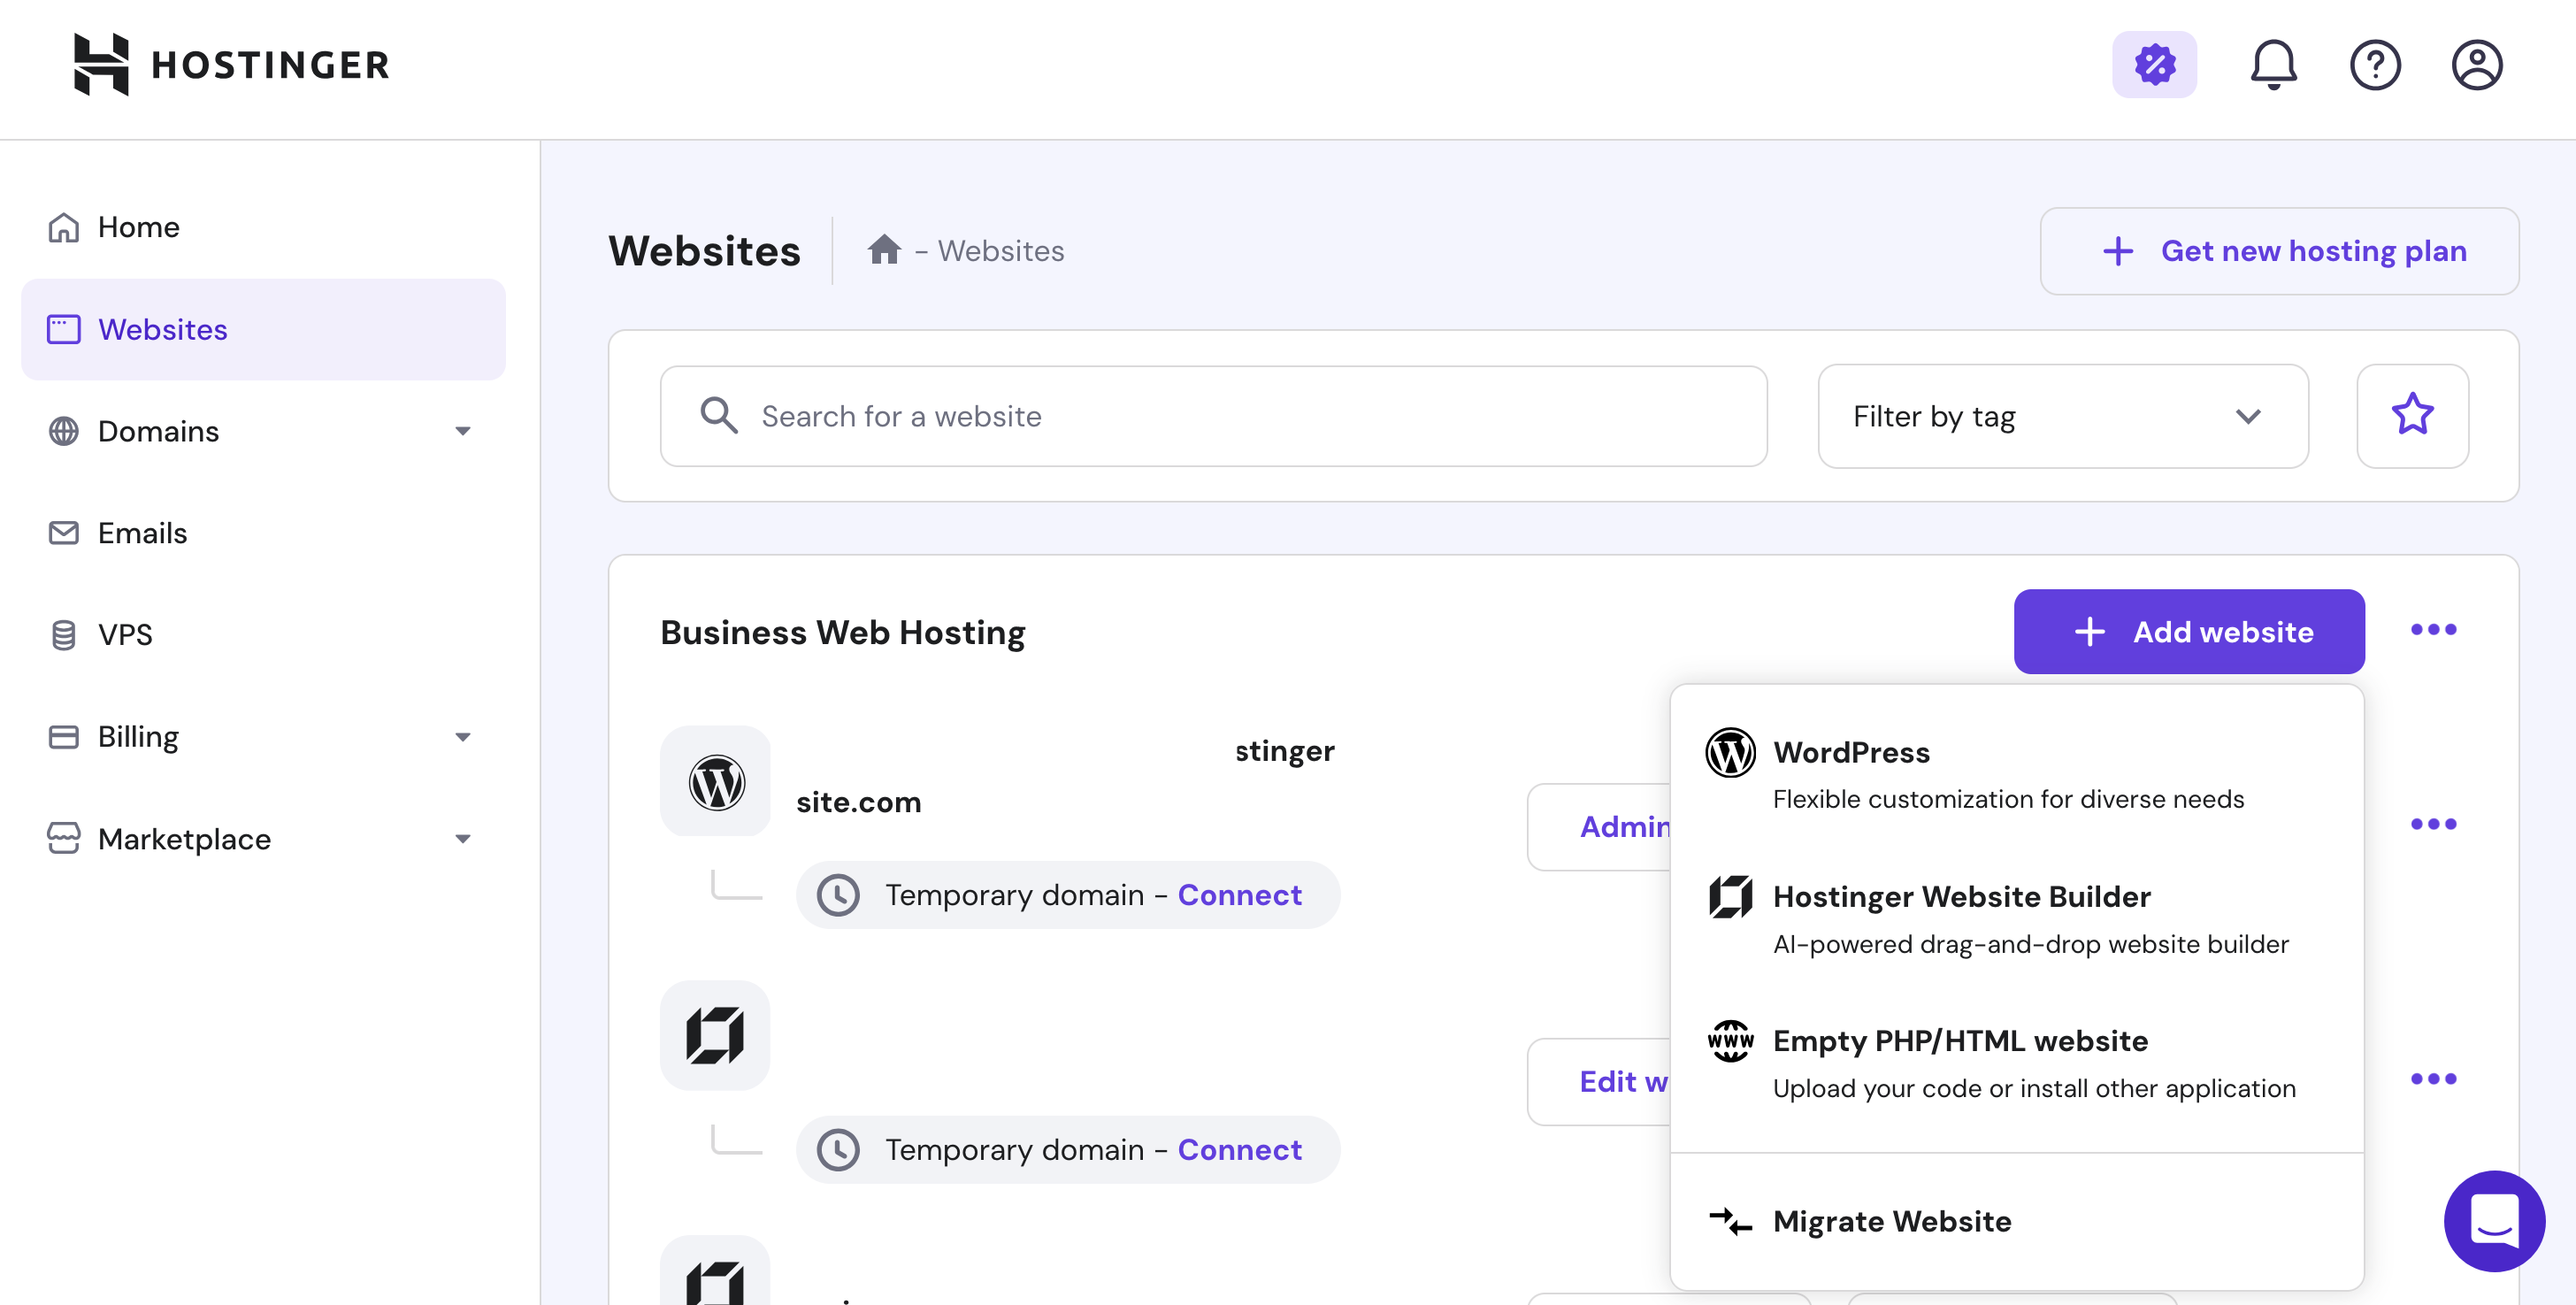Click clock icon on second temporary domain
This screenshot has width=2576, height=1305.
[838, 1150]
